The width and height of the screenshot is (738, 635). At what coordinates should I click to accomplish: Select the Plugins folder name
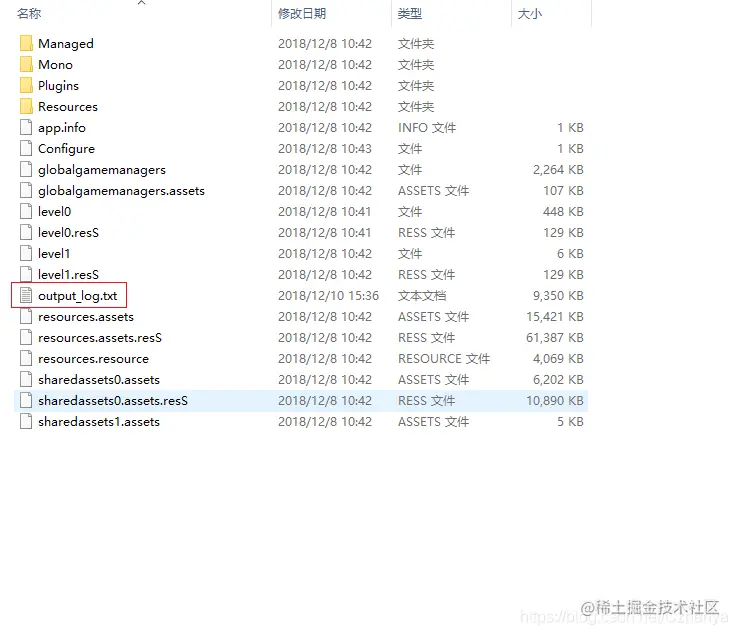tap(58, 86)
